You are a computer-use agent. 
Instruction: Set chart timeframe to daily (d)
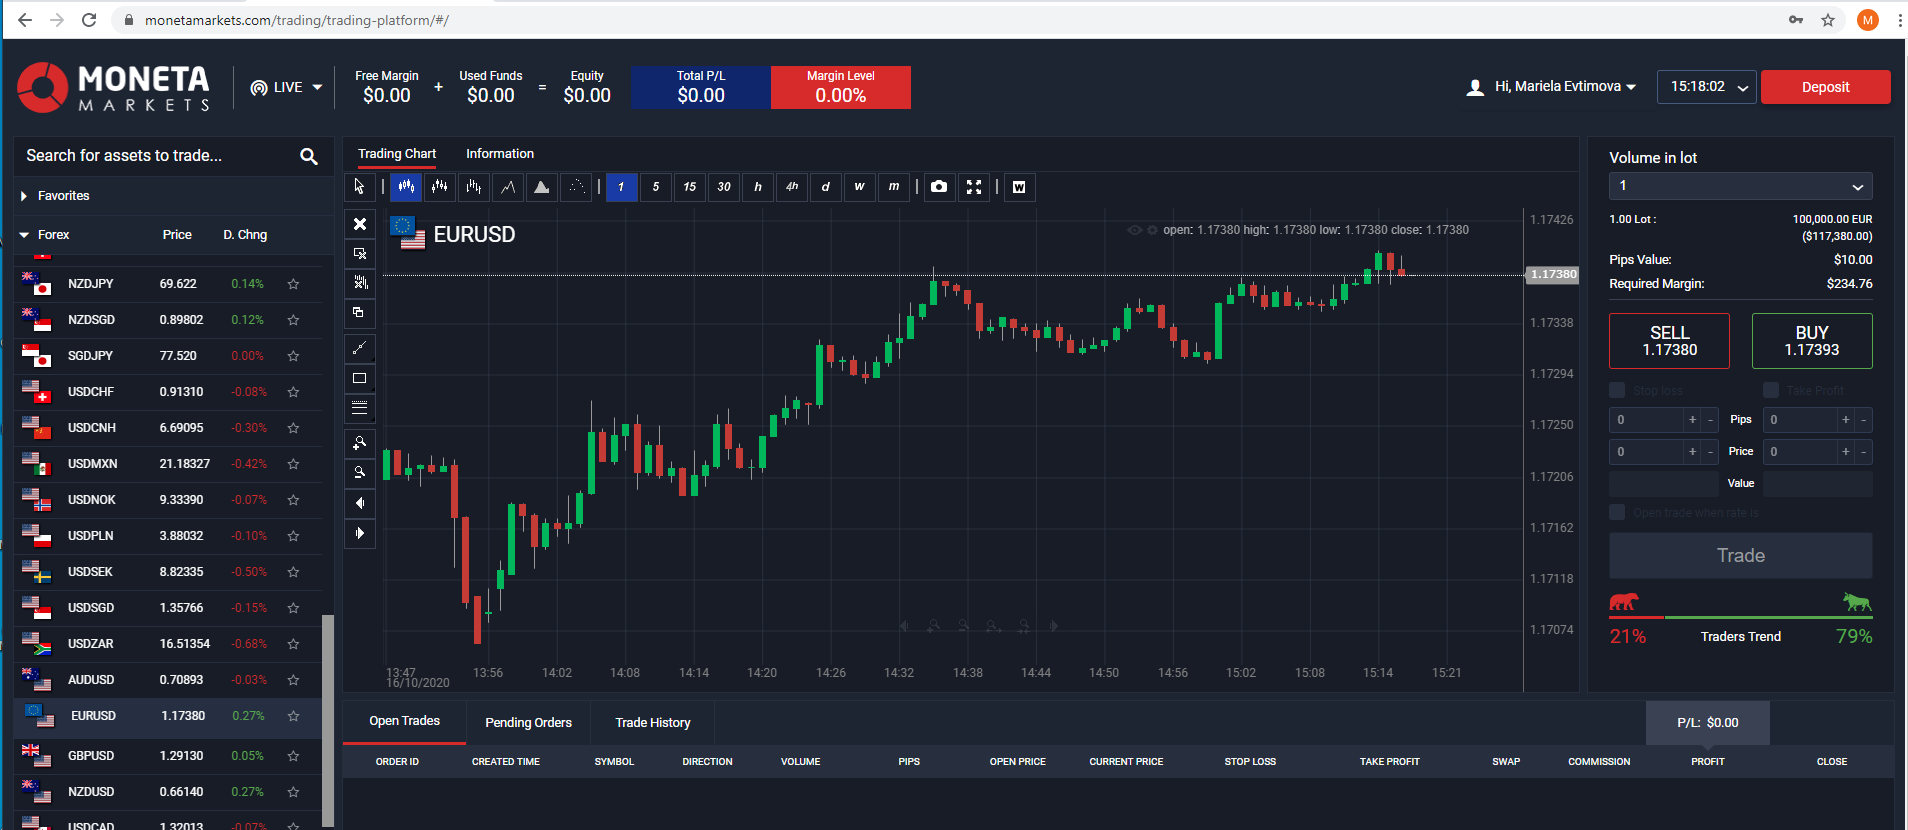click(825, 187)
